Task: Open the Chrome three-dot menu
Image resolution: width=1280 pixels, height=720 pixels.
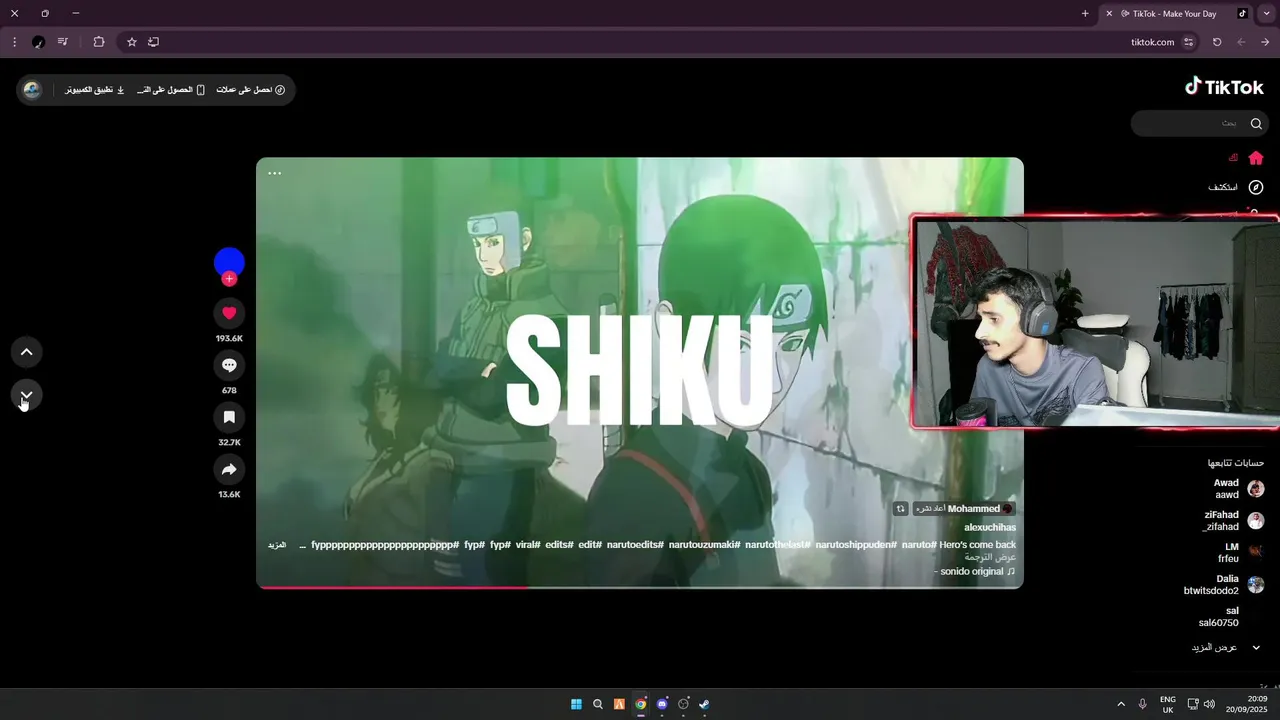Action: point(14,42)
